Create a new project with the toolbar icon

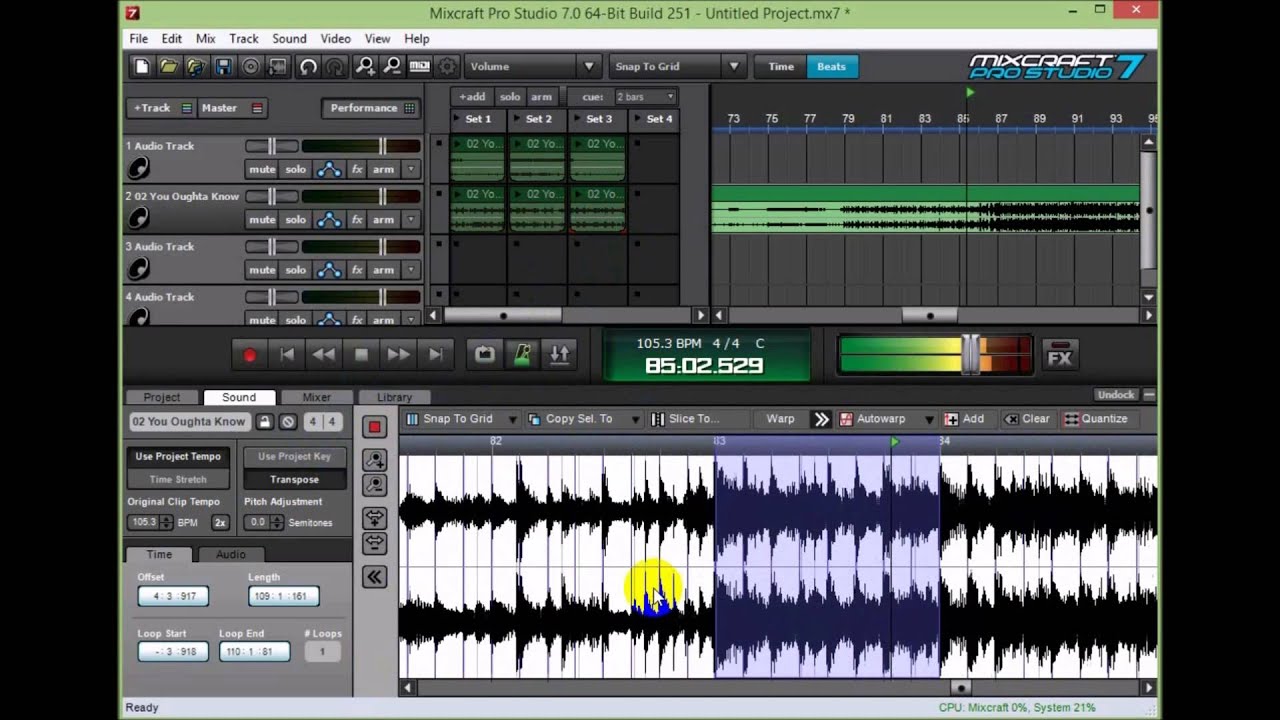pyautogui.click(x=142, y=67)
